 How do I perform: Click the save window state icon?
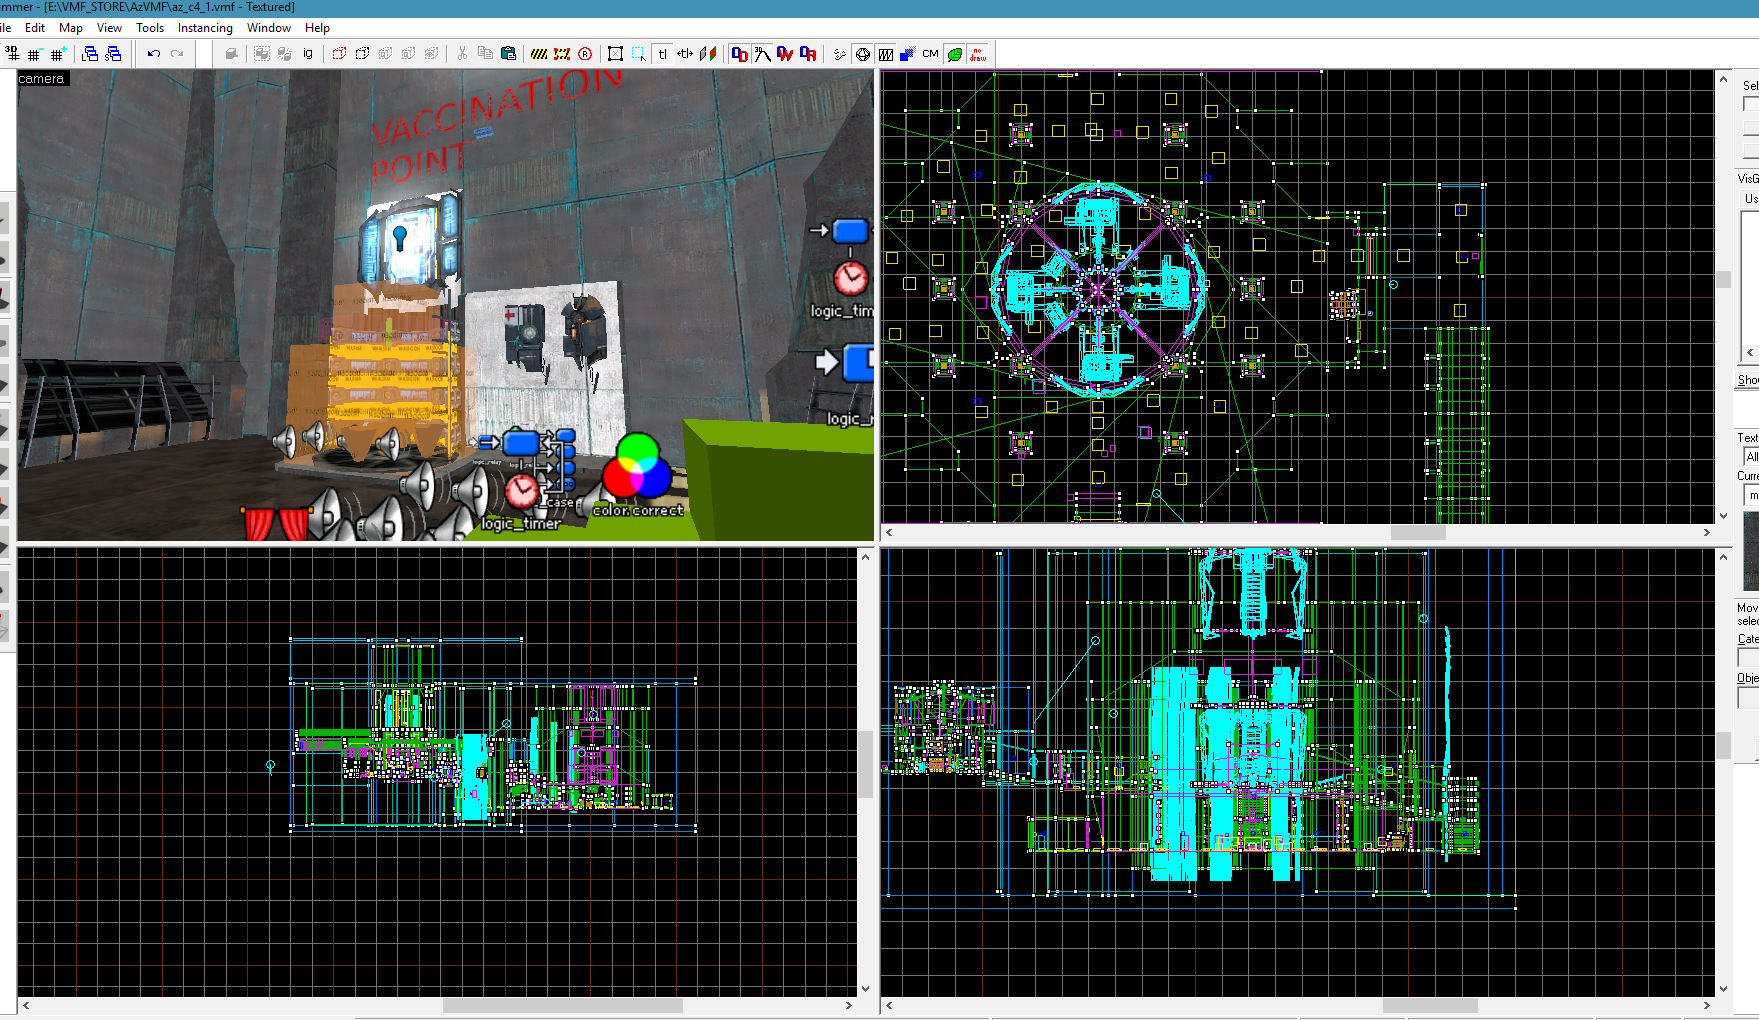(x=113, y=54)
